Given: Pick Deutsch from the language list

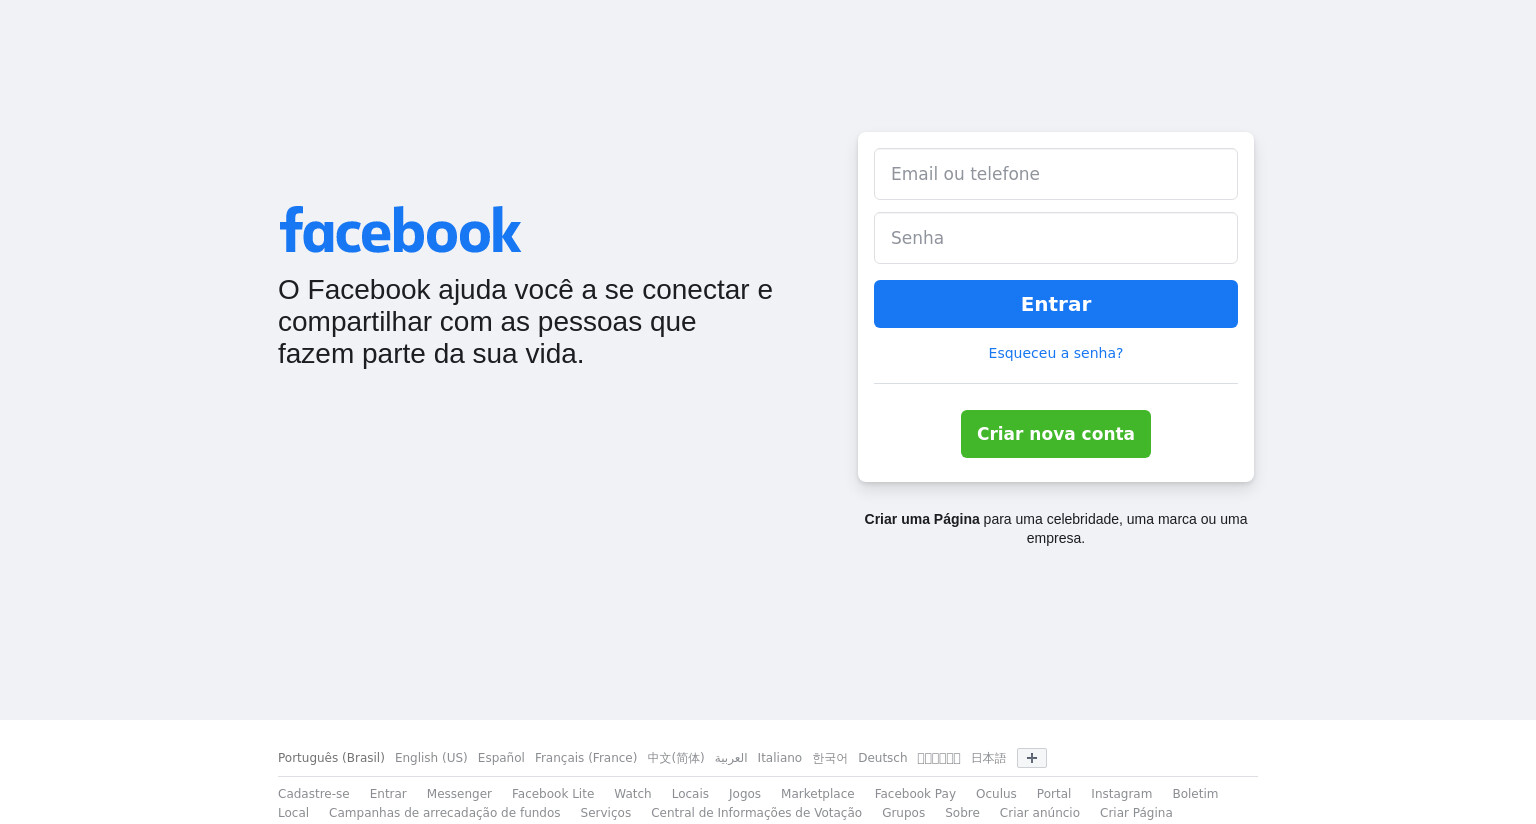Looking at the screenshot, I should (883, 758).
